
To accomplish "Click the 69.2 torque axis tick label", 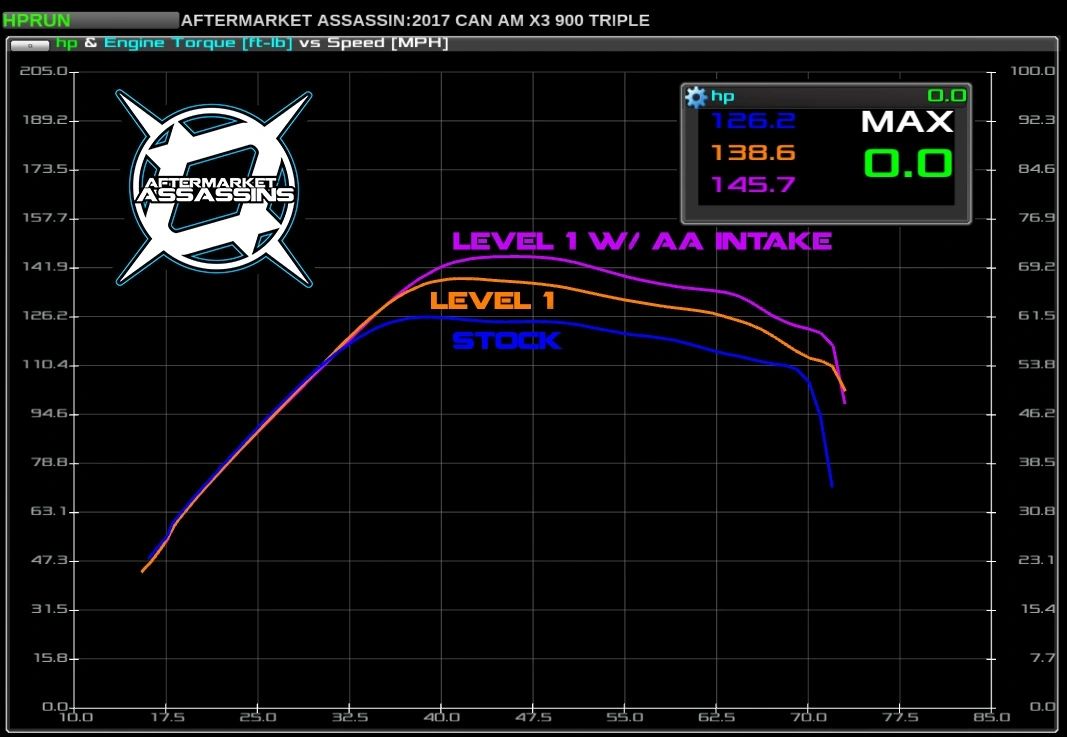I will [1036, 266].
